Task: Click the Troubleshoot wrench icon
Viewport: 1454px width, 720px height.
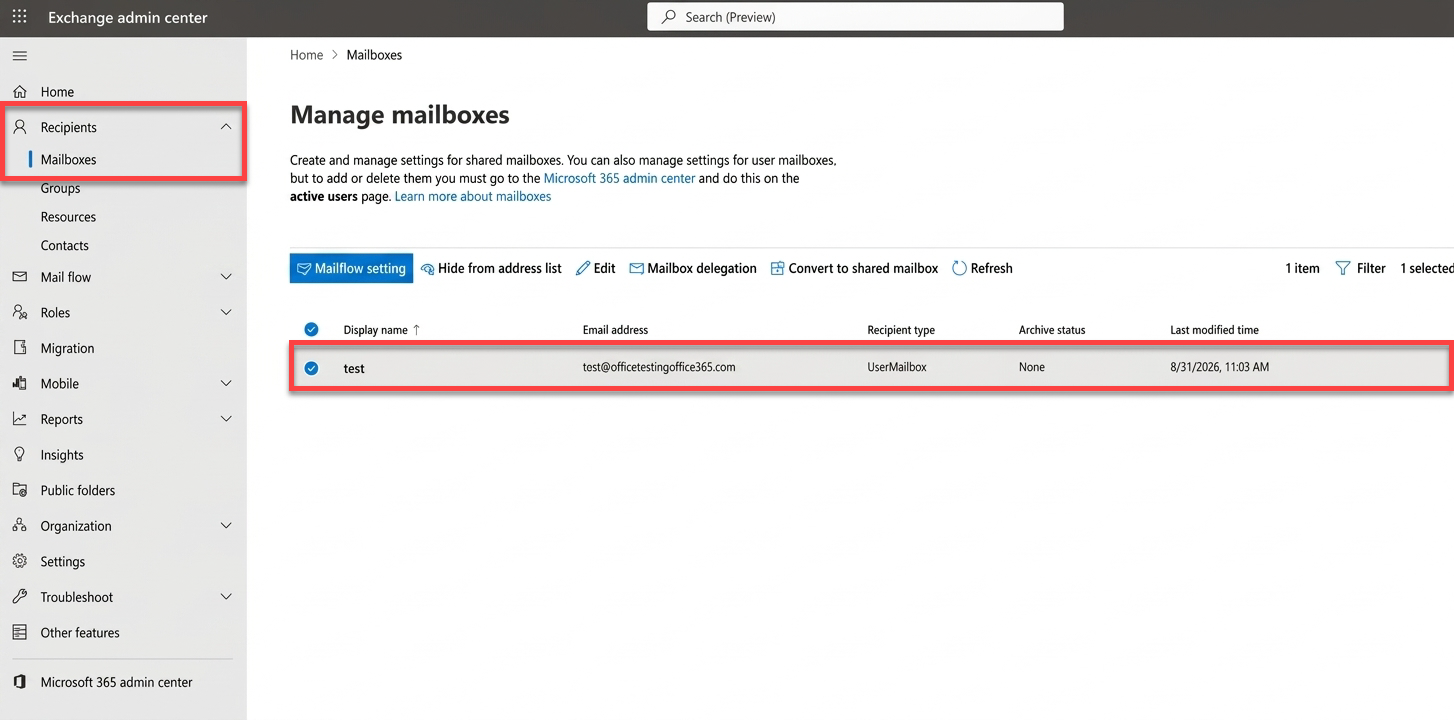Action: [x=19, y=596]
